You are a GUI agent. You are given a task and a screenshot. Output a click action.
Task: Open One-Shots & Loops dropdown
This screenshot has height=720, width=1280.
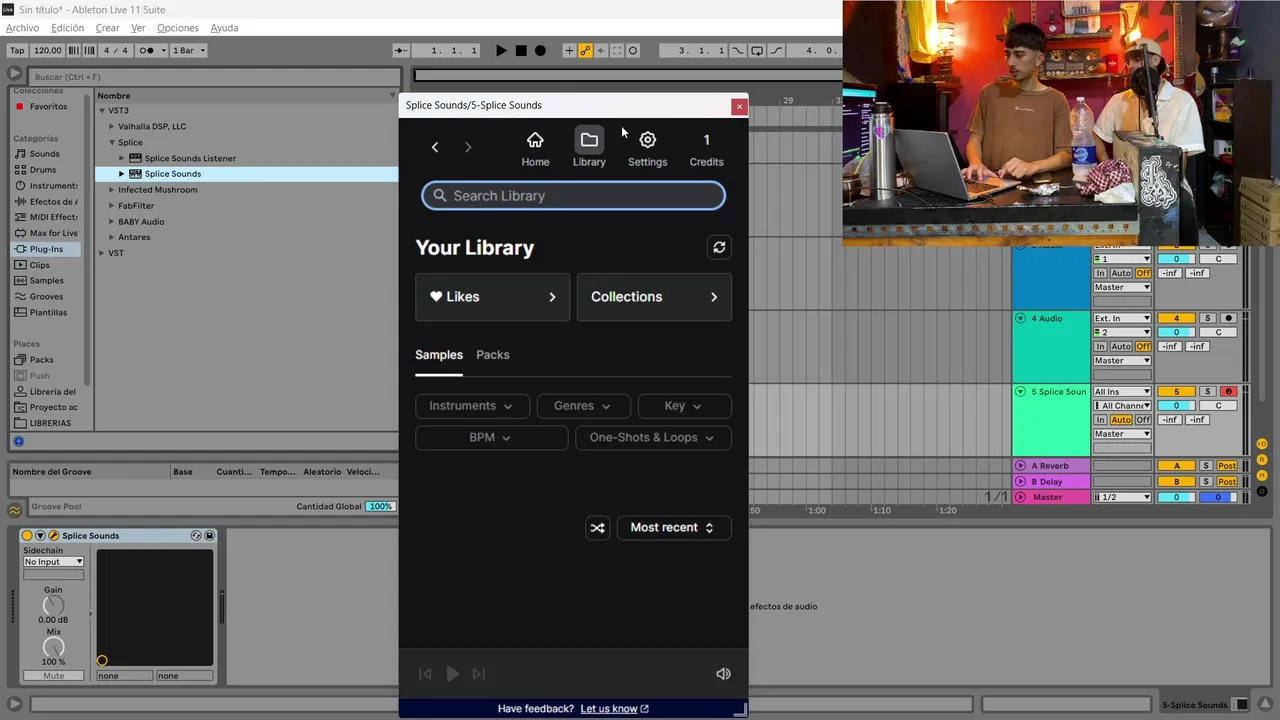tap(653, 438)
